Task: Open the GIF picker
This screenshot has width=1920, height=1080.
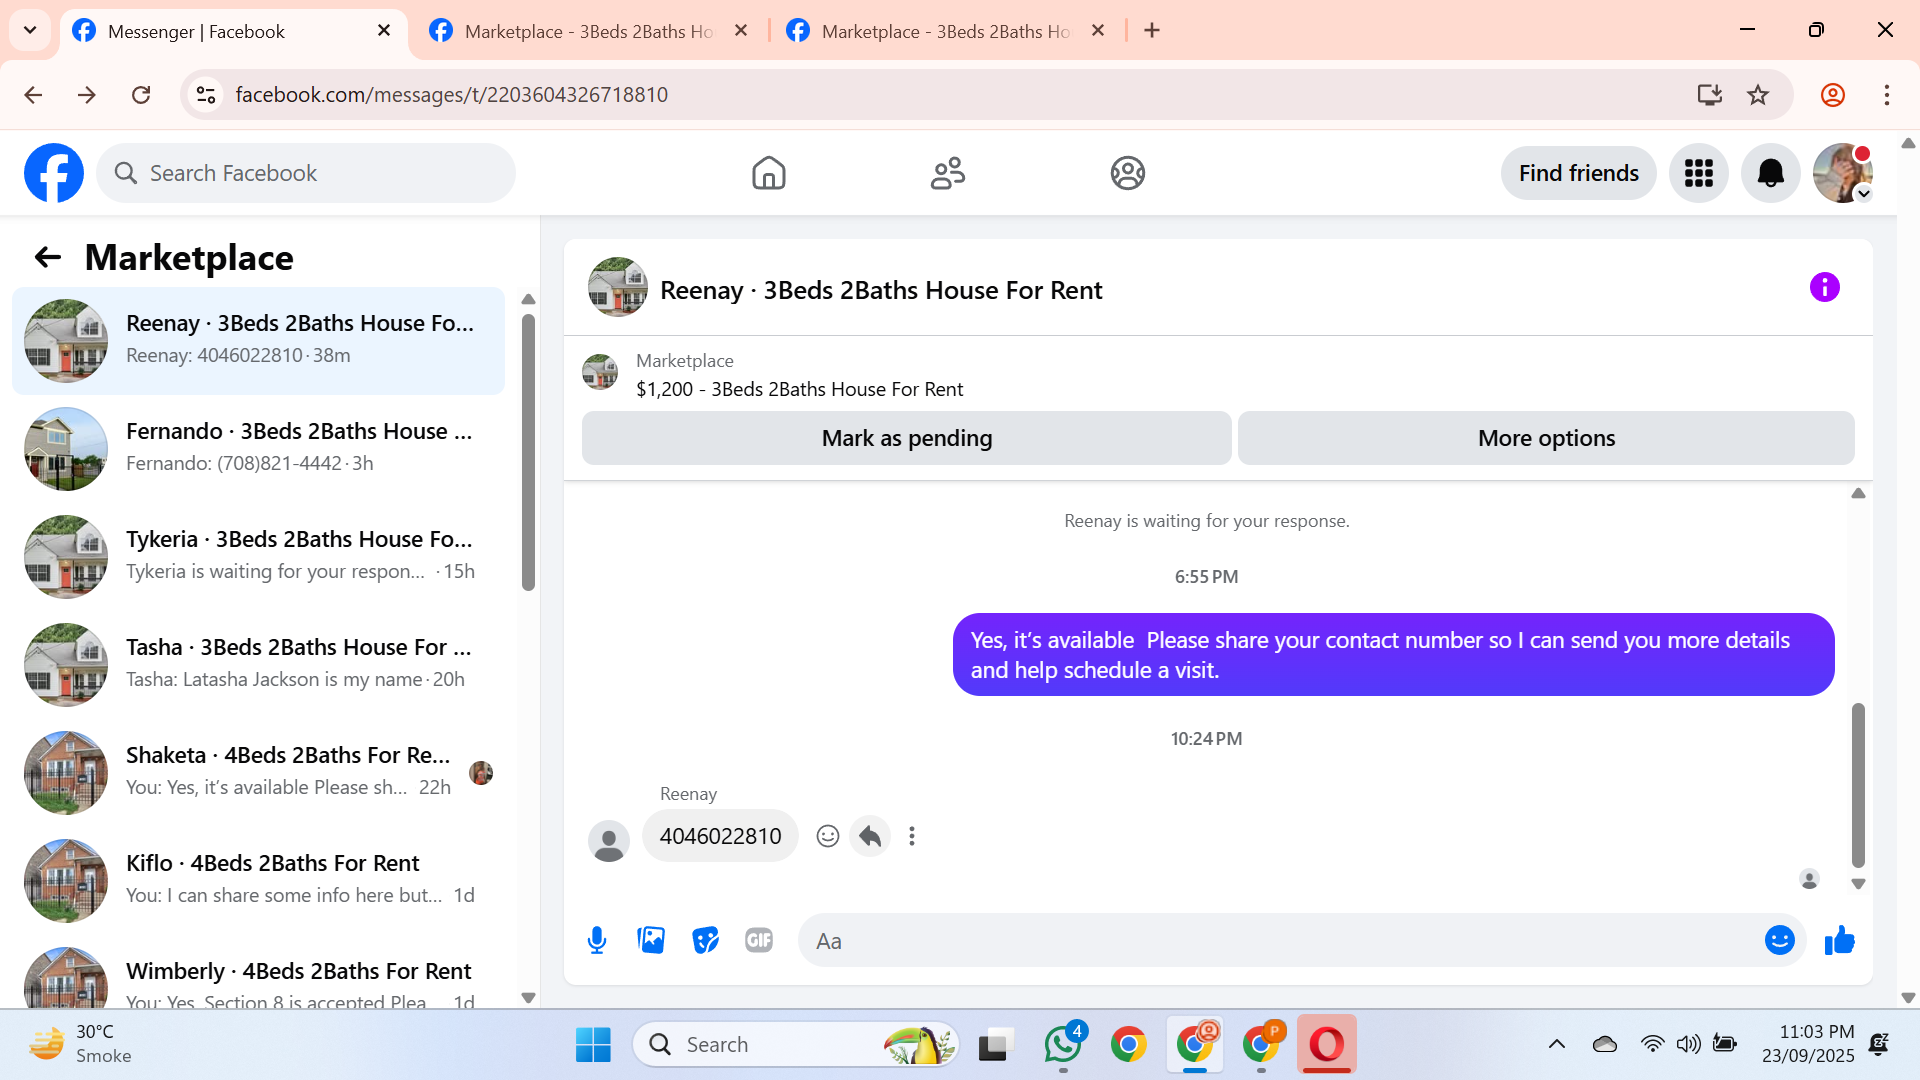Action: pos(759,940)
